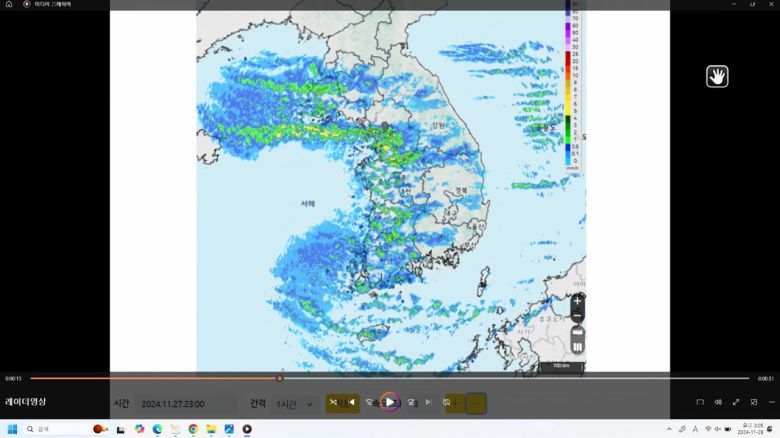Click the date-time field 2024.11.27.23:00
Image resolution: width=780 pixels, height=438 pixels.
tap(185, 404)
